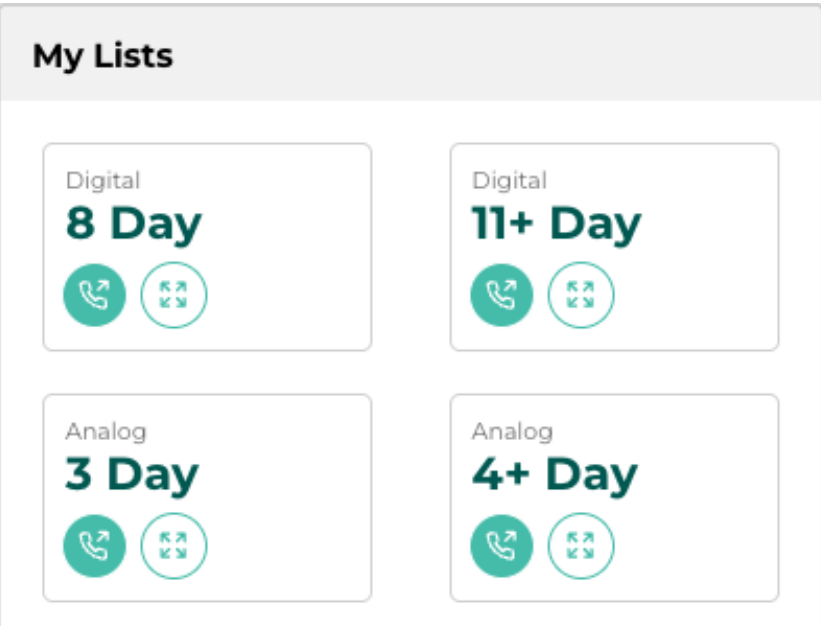Click the "My Lists" panel heading

coord(103,56)
